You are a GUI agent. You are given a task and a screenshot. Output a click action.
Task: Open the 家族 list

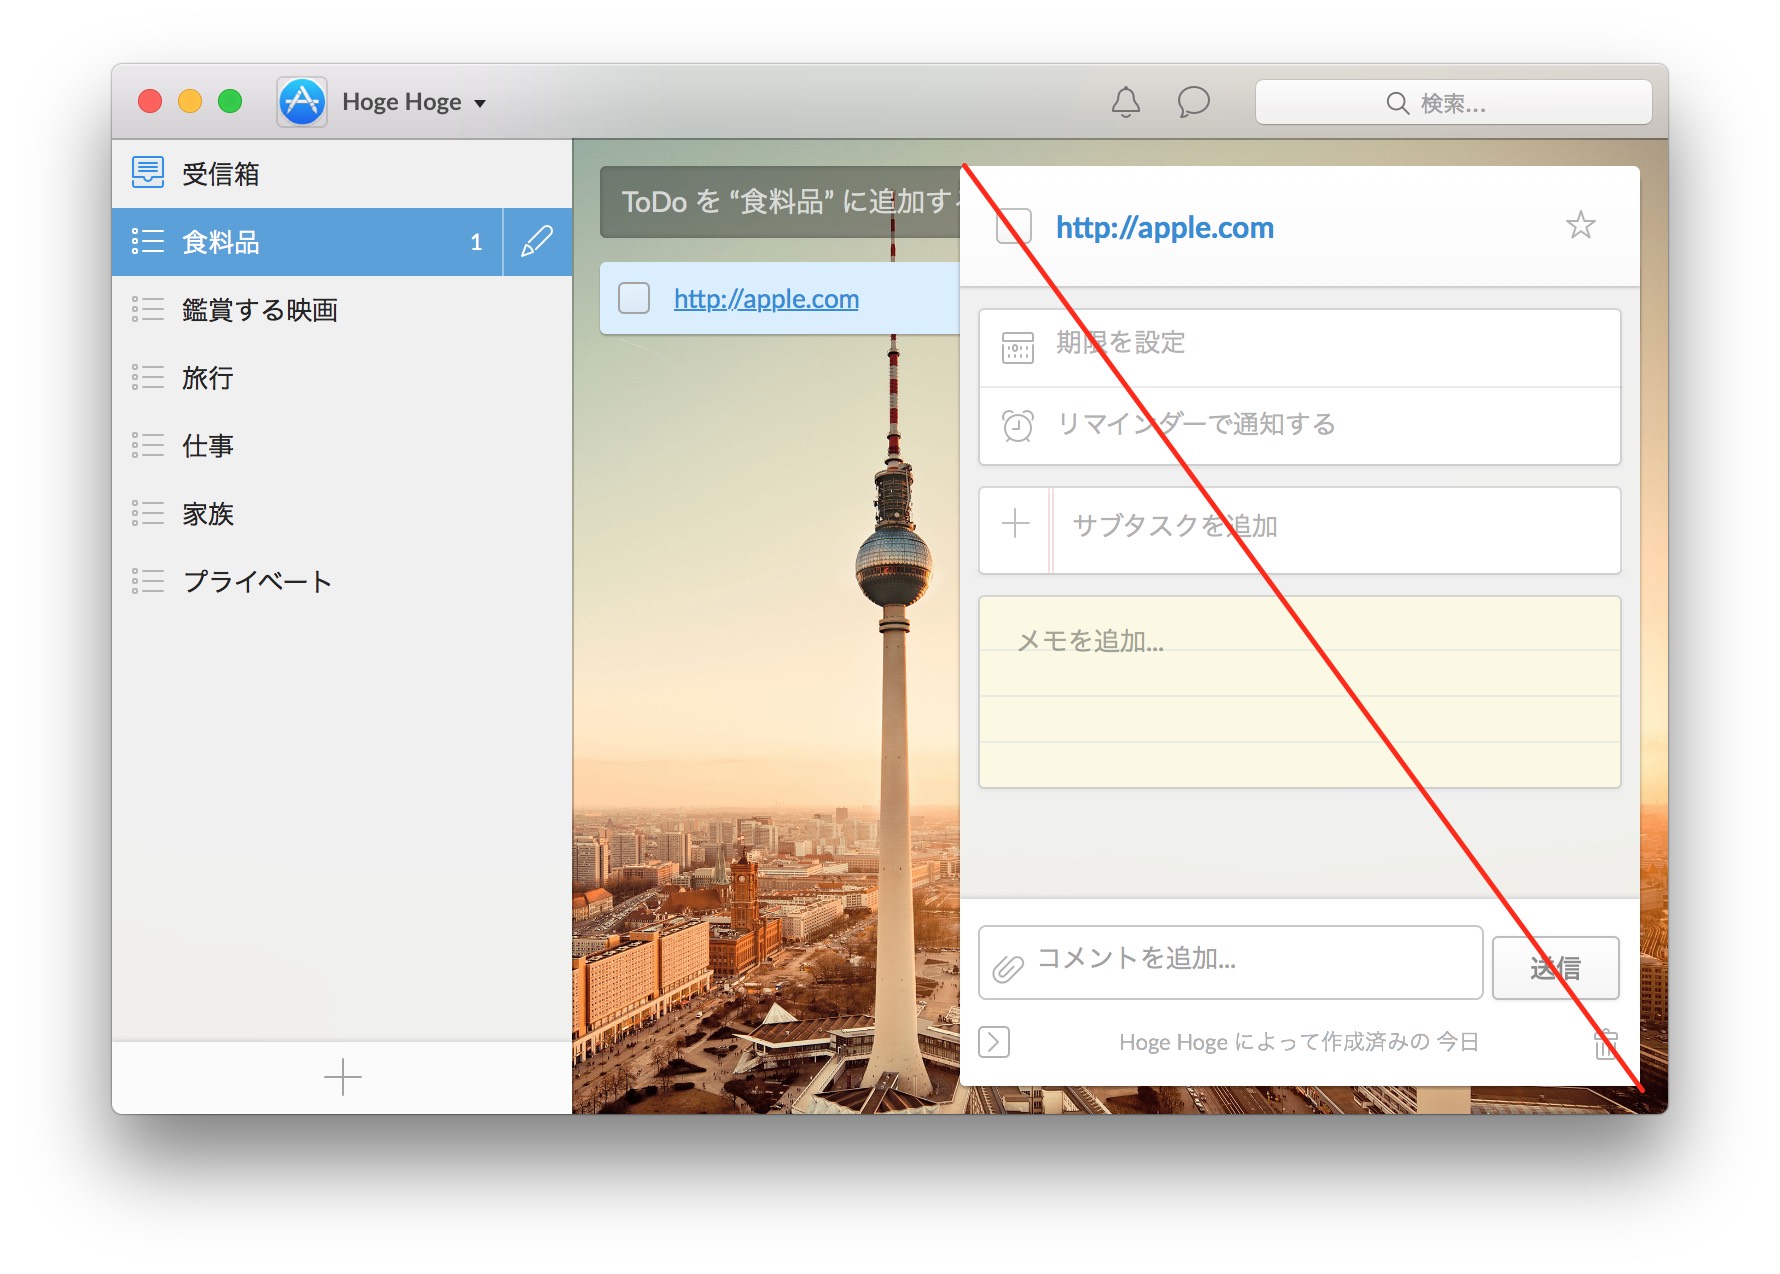click(x=342, y=514)
